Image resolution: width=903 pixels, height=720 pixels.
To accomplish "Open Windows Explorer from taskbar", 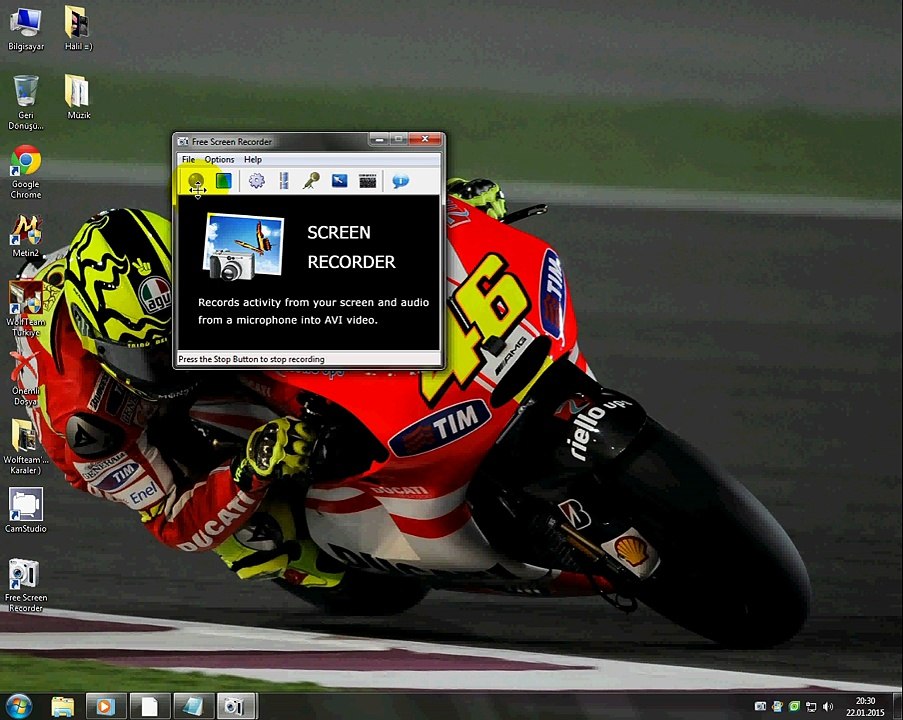I will coord(62,706).
